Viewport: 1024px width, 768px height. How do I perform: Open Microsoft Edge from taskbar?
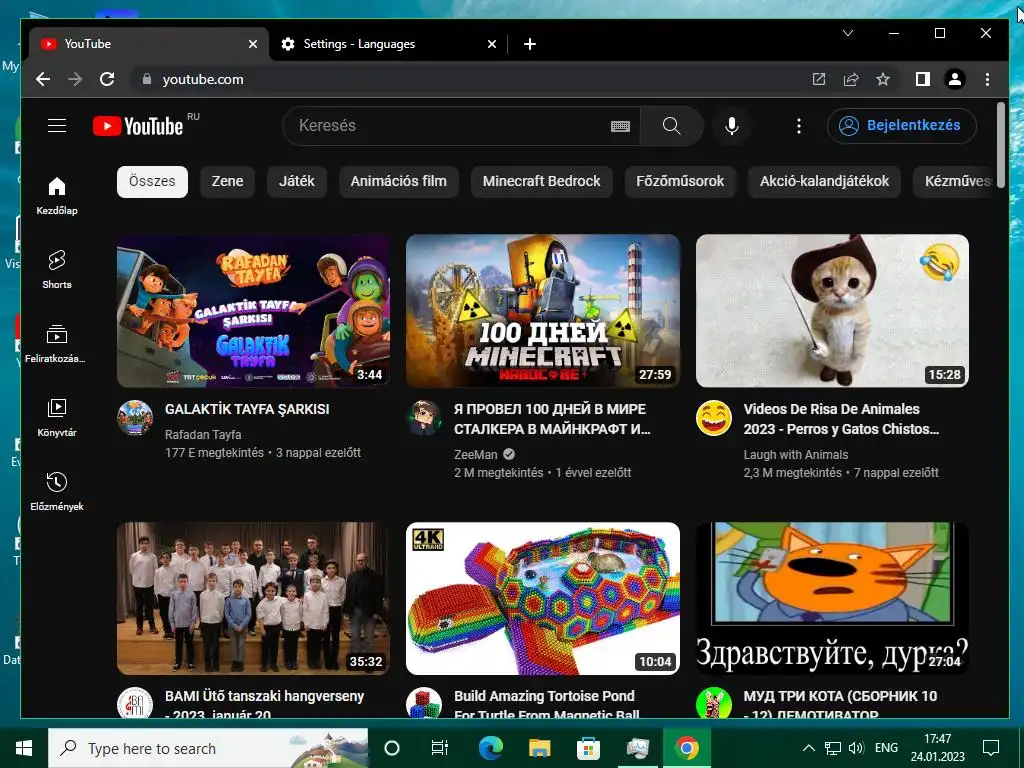(490, 748)
